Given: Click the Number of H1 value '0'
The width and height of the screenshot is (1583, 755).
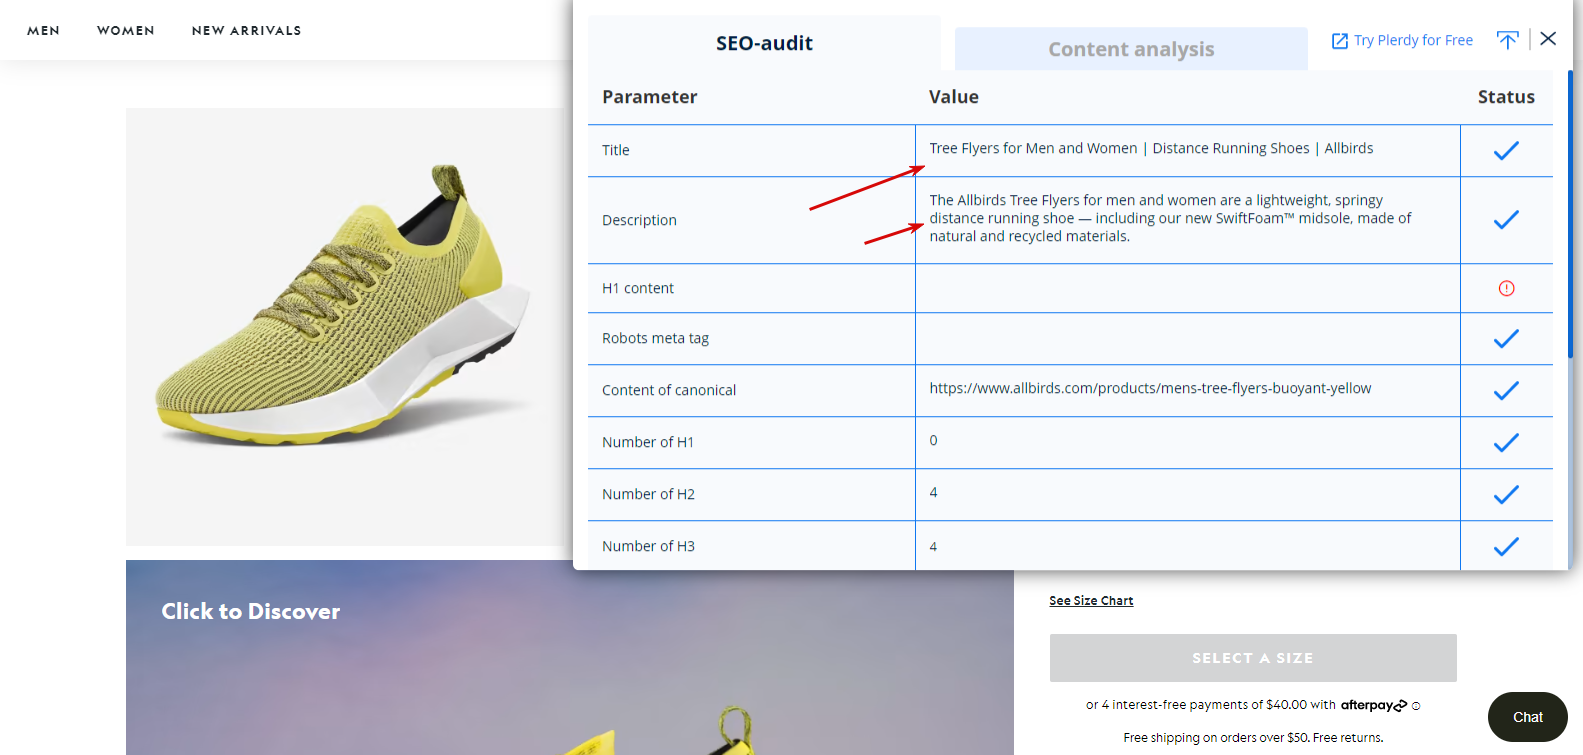Looking at the screenshot, I should click(x=933, y=441).
